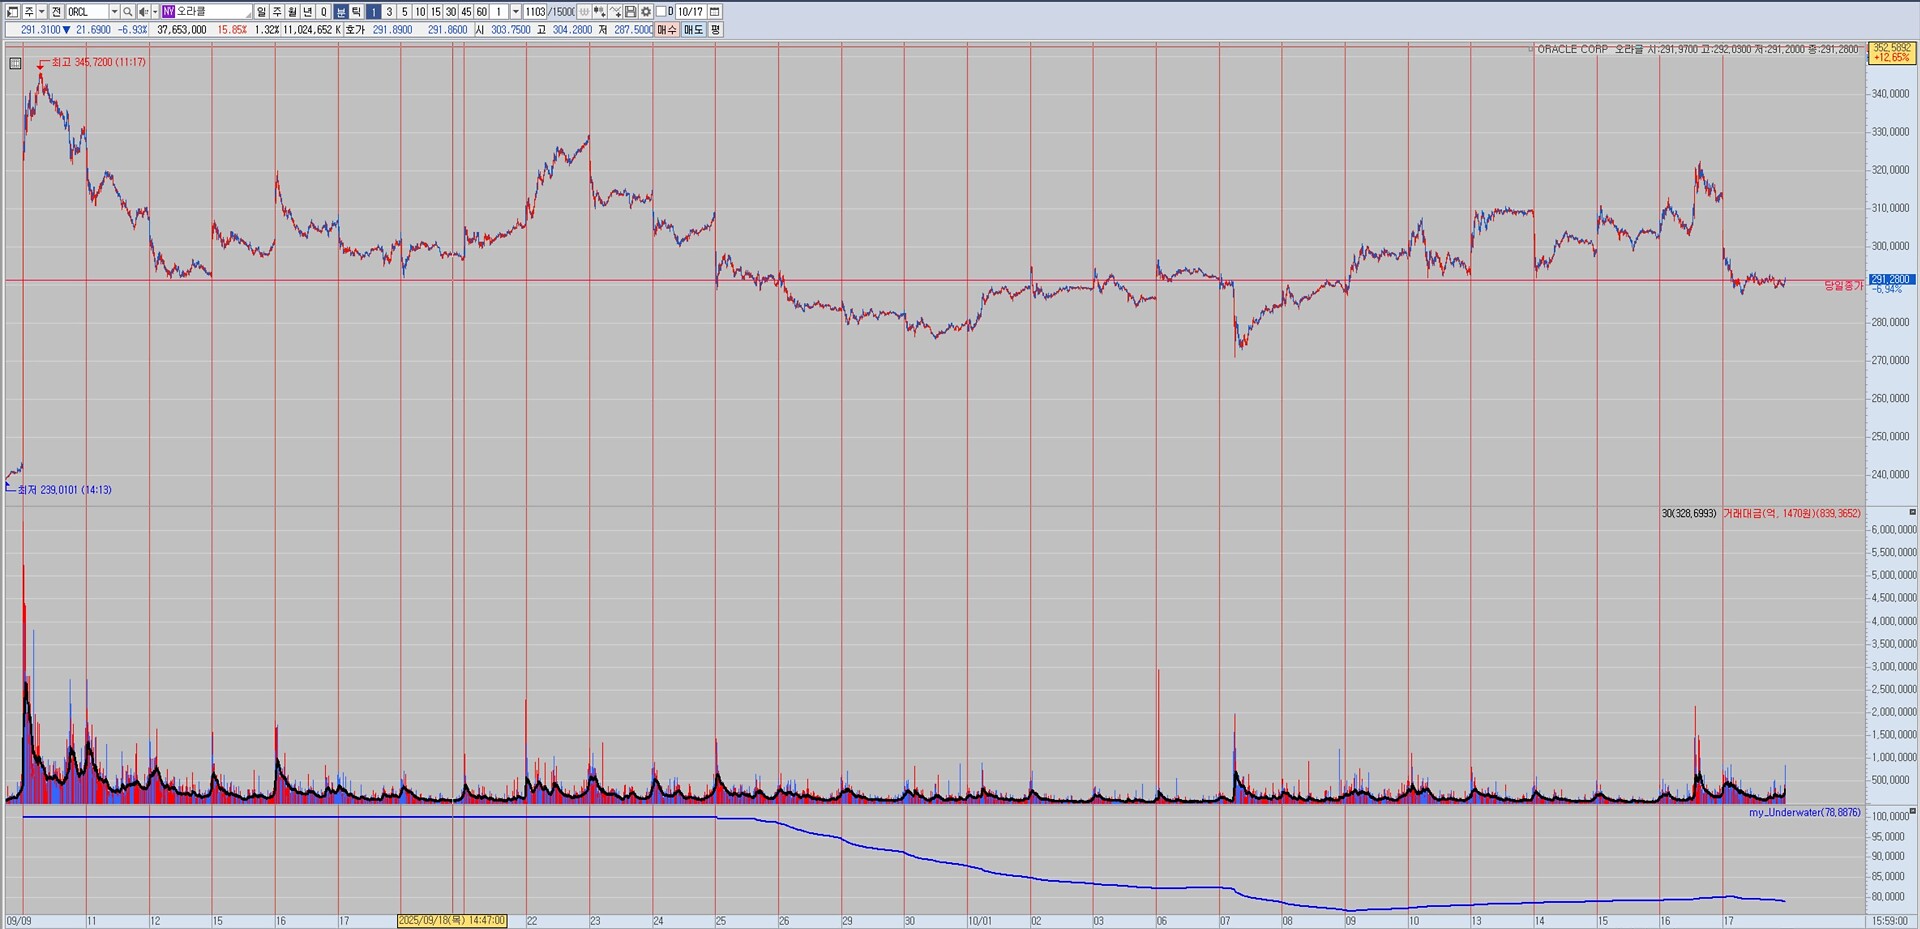Click the 291.3100 current price value

click(41, 30)
